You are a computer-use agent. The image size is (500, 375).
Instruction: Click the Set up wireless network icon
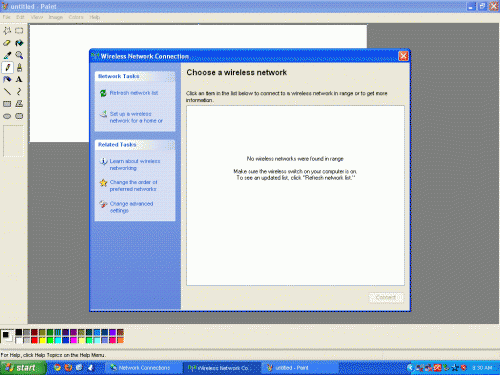pos(103,114)
